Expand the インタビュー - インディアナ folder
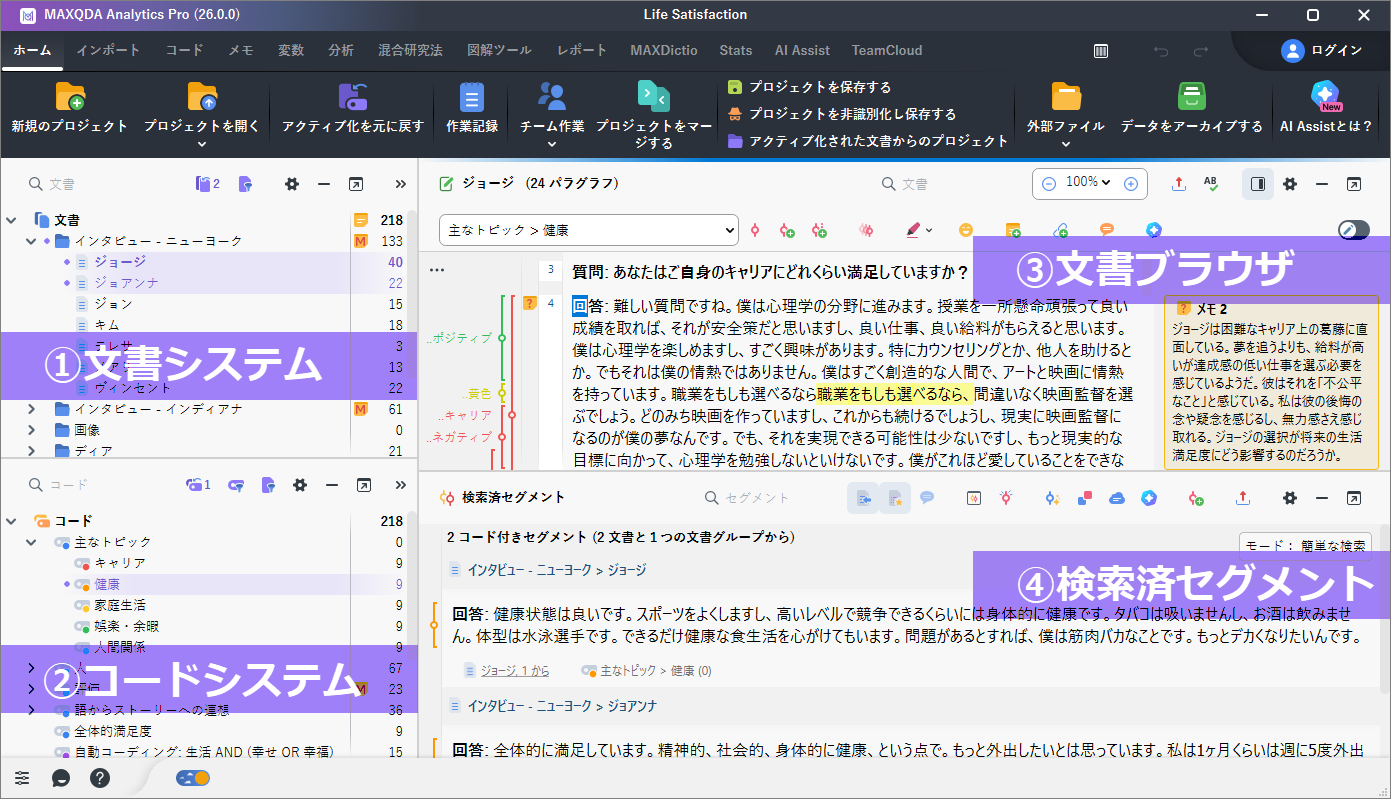1391x799 pixels. [x=31, y=409]
